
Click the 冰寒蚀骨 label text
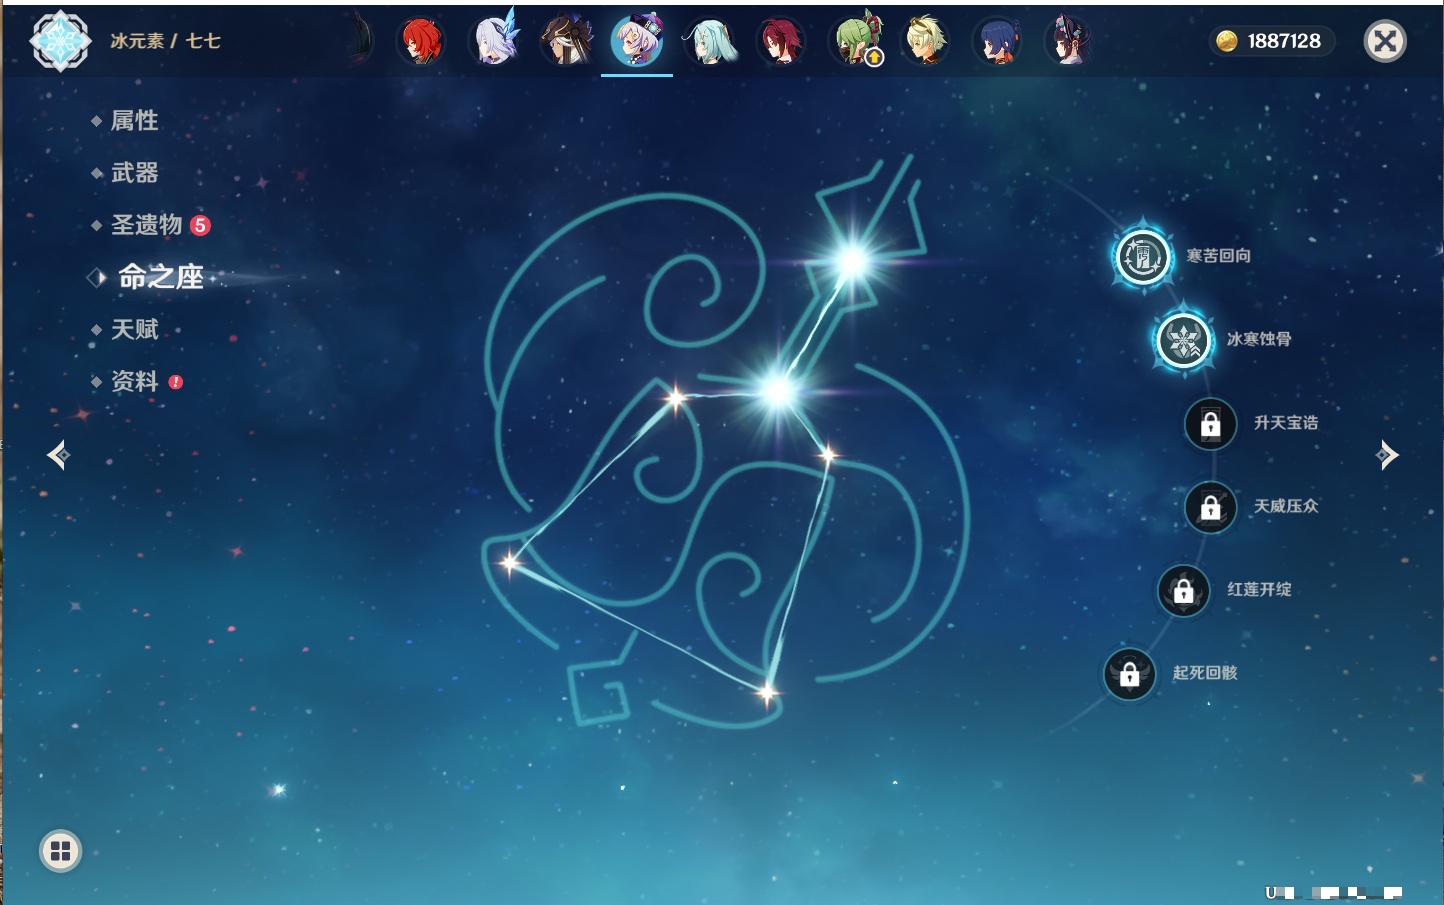(x=1259, y=339)
